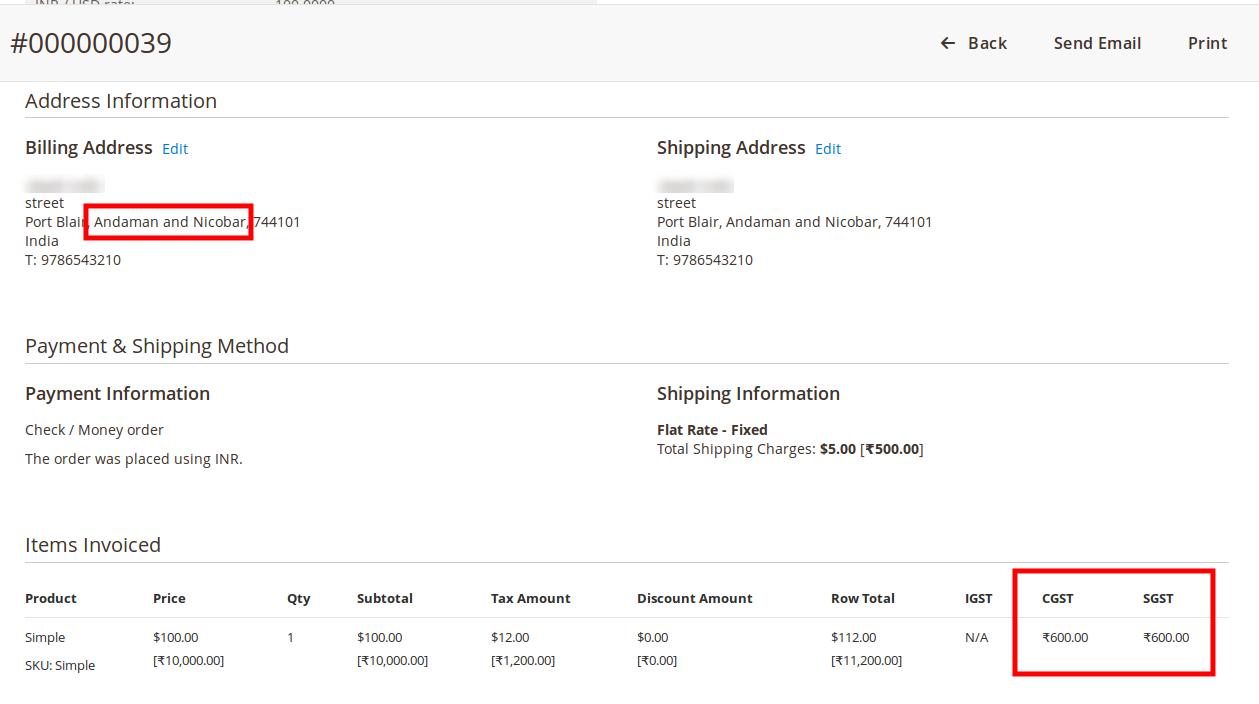Click the SKU: Simple link

[59, 665]
